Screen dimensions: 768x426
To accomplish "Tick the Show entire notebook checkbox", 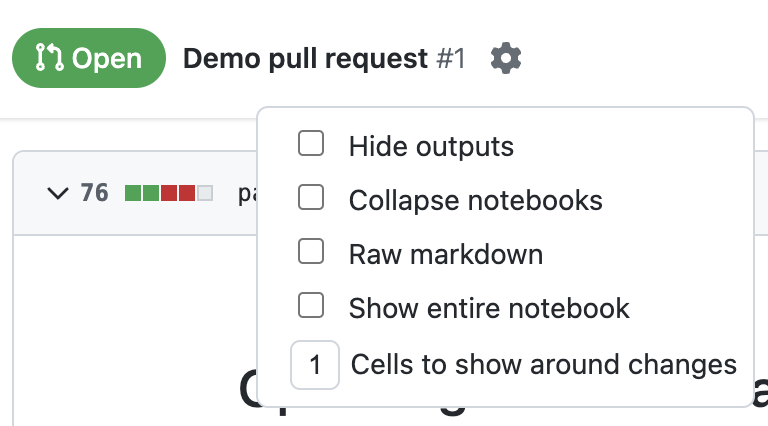I will pyautogui.click(x=311, y=306).
